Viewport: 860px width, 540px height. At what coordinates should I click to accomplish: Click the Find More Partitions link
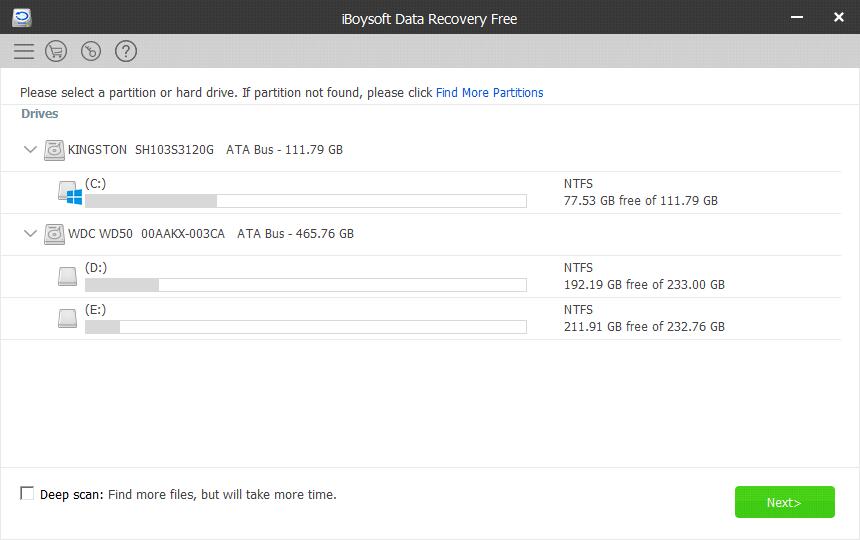point(489,93)
